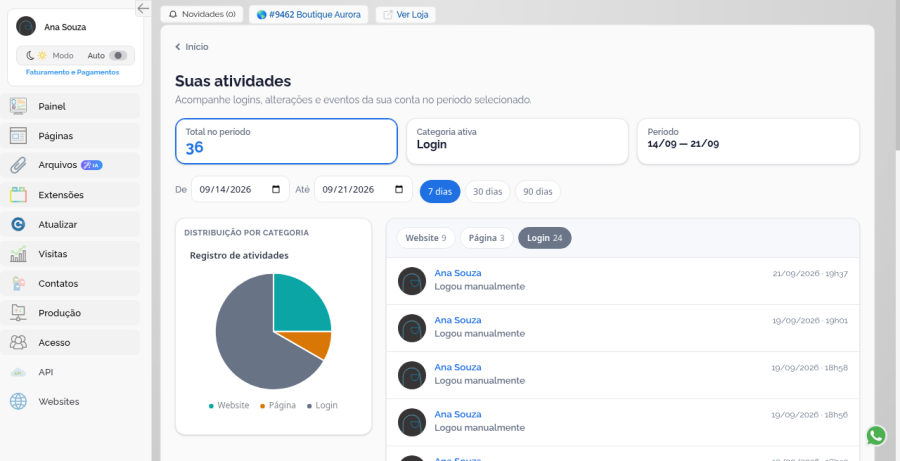Open the WhatsApp chat icon

pyautogui.click(x=876, y=436)
